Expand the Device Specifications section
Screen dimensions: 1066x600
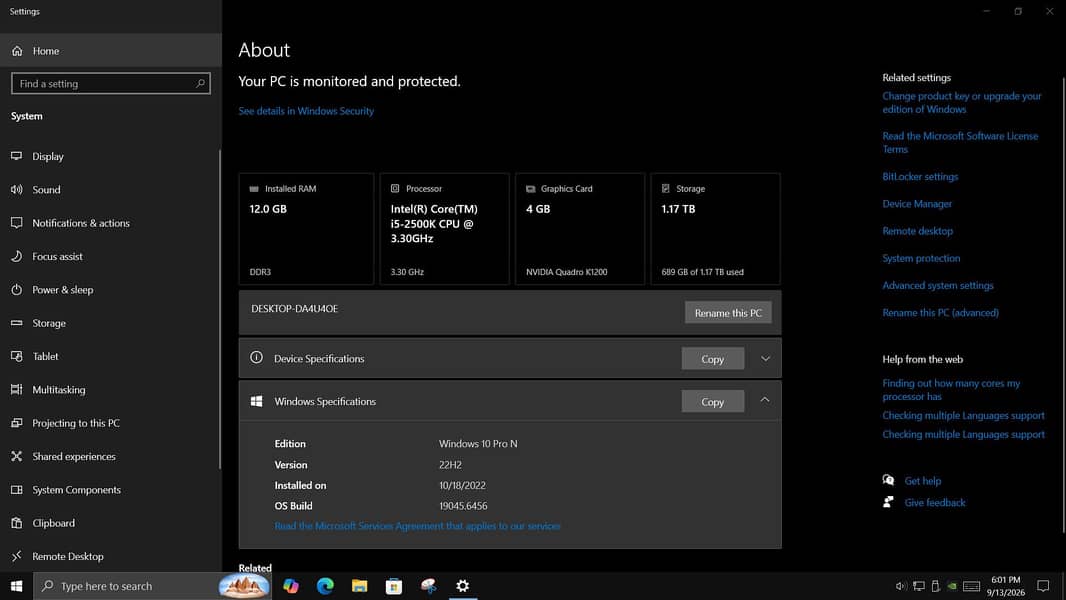pyautogui.click(x=765, y=359)
